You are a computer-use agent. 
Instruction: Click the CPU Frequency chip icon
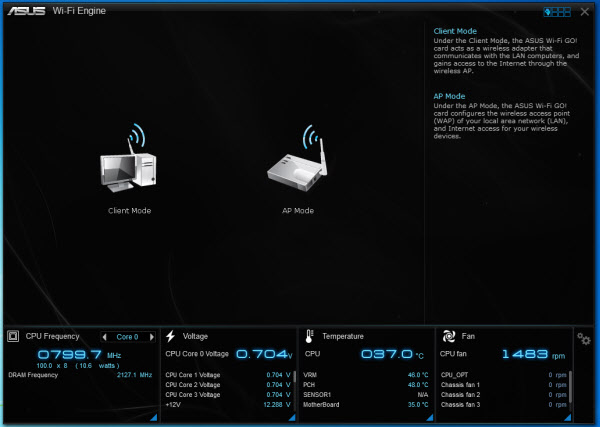[x=13, y=336]
